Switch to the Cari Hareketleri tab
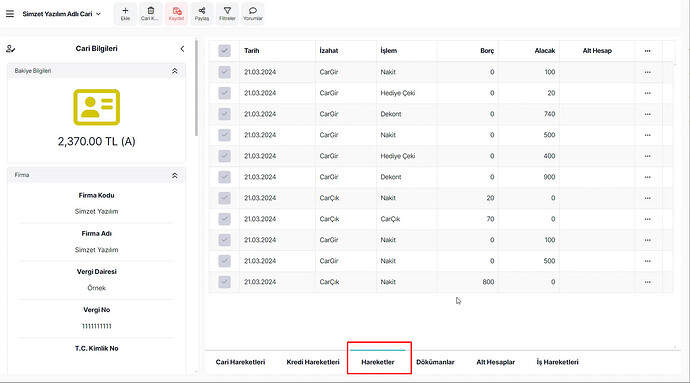Image resolution: width=690 pixels, height=383 pixels. [x=240, y=362]
